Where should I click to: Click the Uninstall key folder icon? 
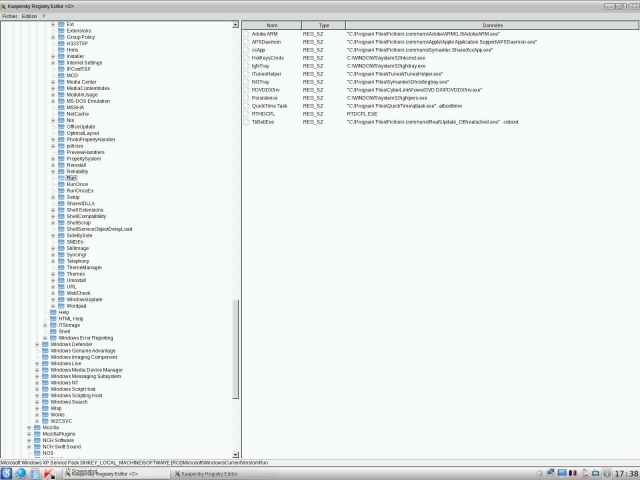(61, 280)
